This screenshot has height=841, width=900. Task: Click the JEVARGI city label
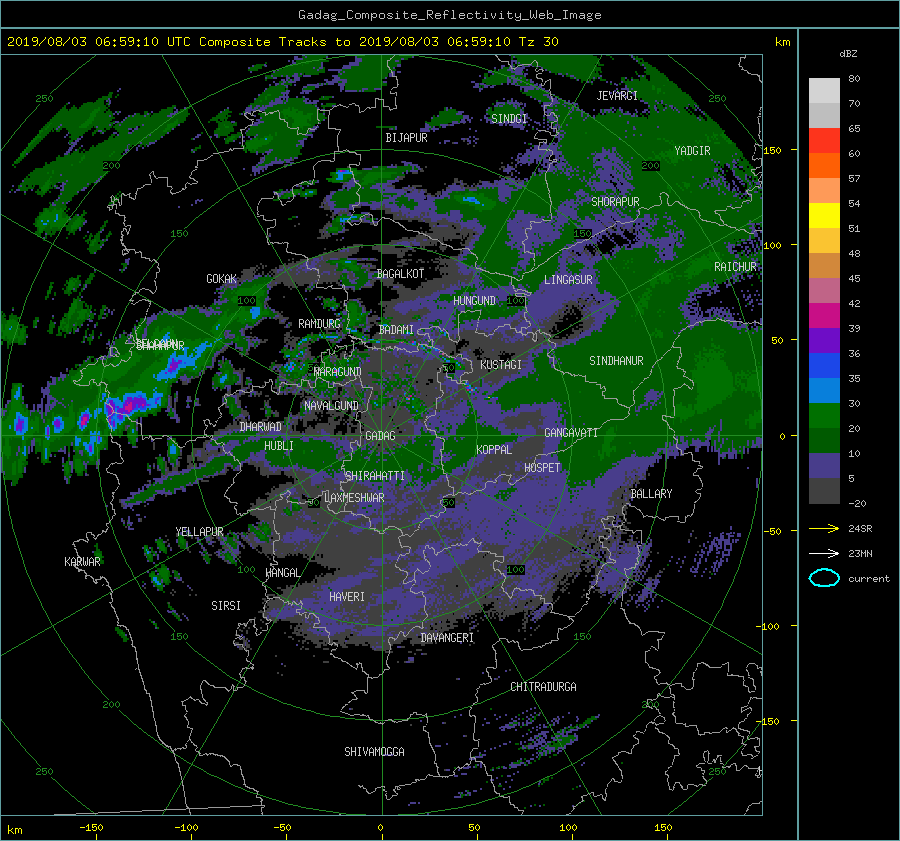[617, 96]
